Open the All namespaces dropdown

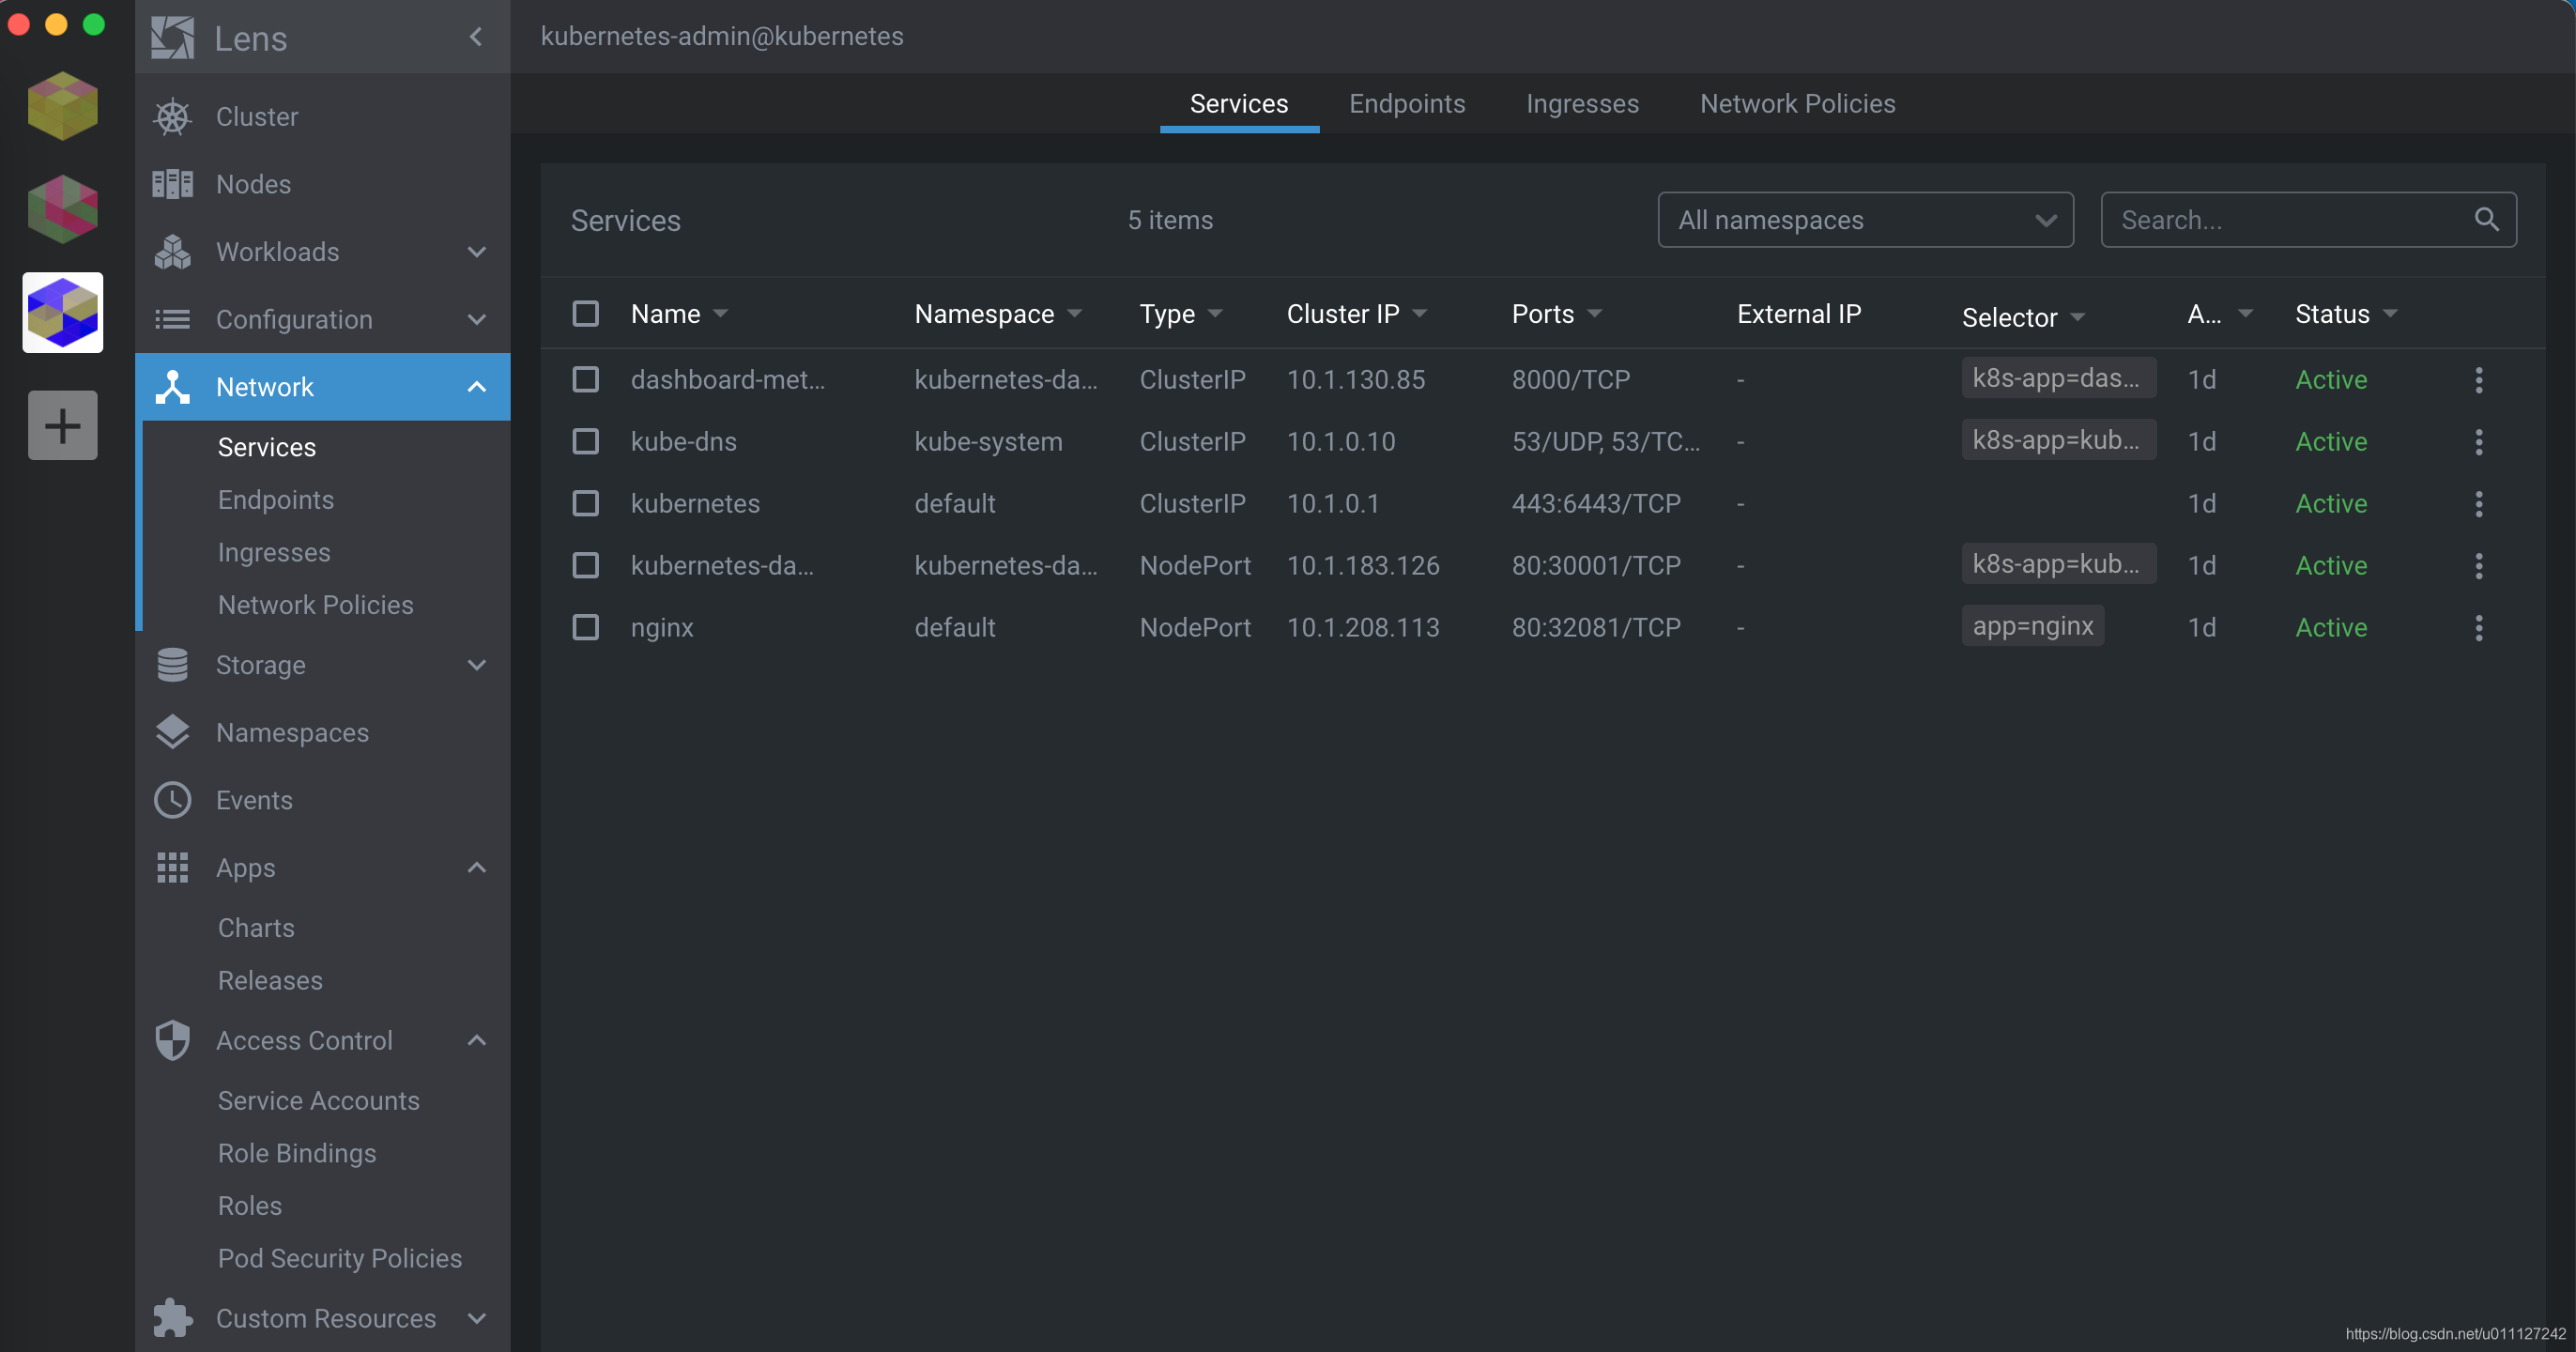coord(1865,220)
